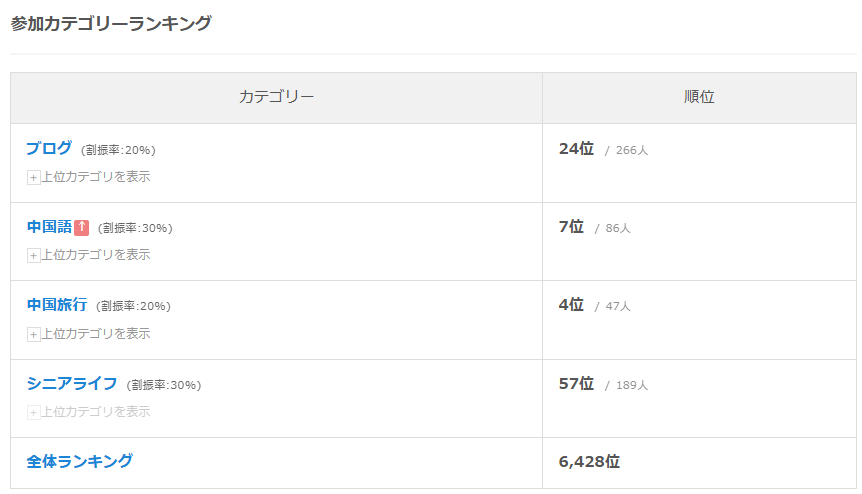Screen dimensions: 862x494
Task: Click the plus icon under 中国語
Action: (x=33, y=255)
